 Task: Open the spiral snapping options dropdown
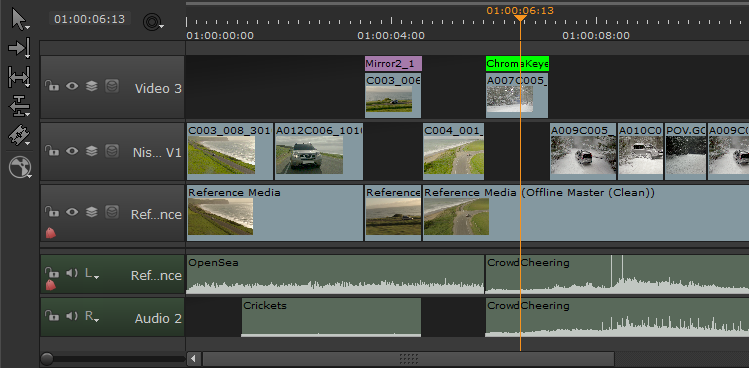[x=153, y=22]
